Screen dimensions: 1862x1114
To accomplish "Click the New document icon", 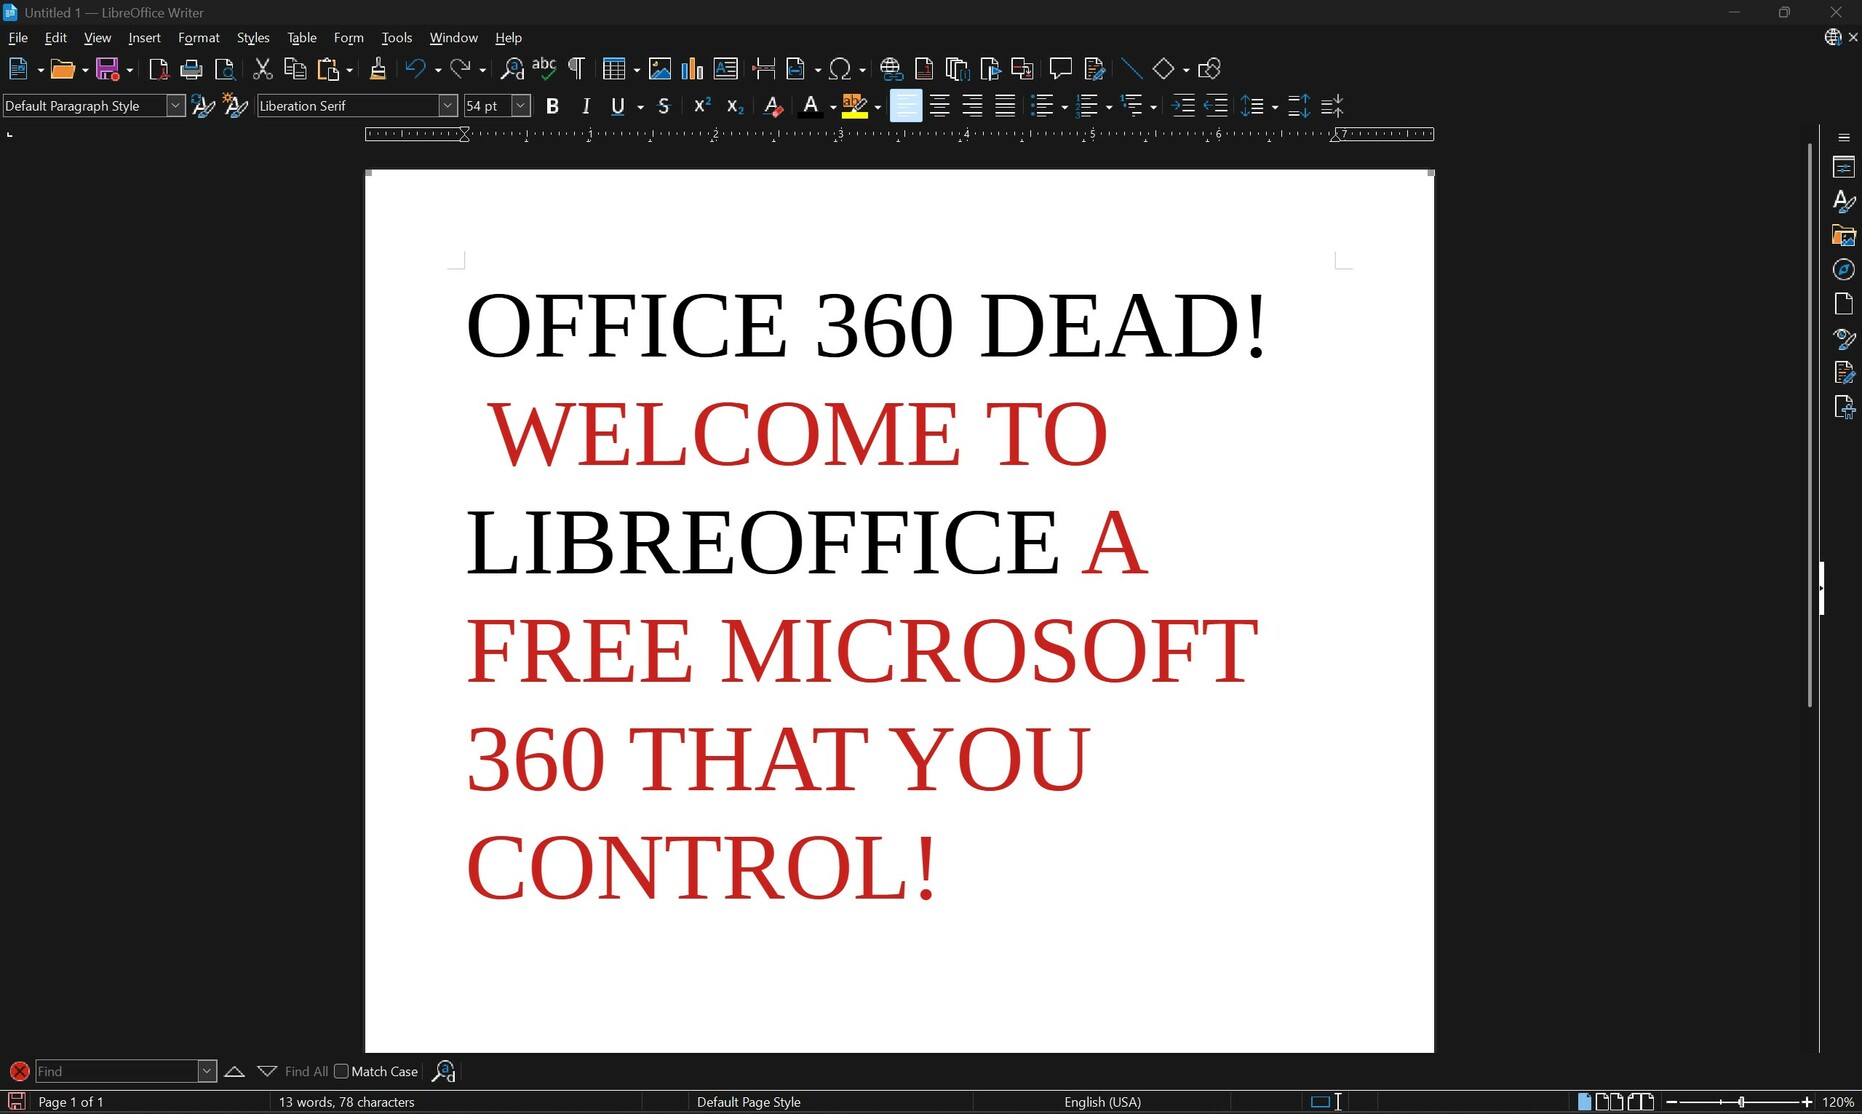I will click(18, 69).
